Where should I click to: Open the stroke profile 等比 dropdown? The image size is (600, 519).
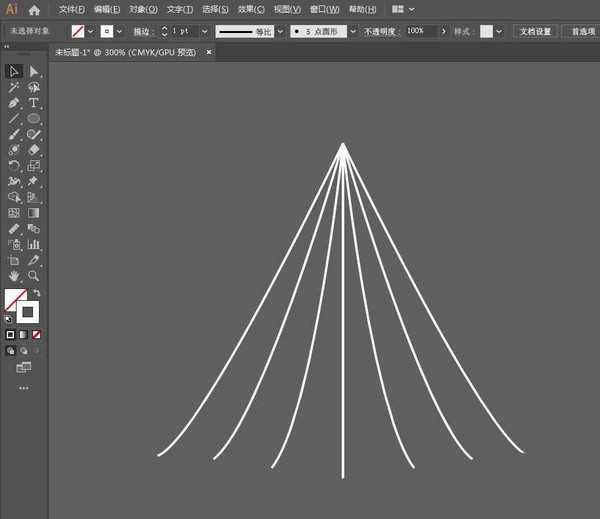tap(279, 31)
